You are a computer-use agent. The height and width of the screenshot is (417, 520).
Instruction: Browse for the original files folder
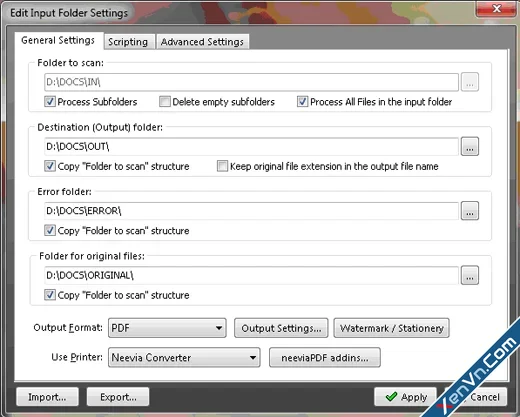tap(470, 275)
